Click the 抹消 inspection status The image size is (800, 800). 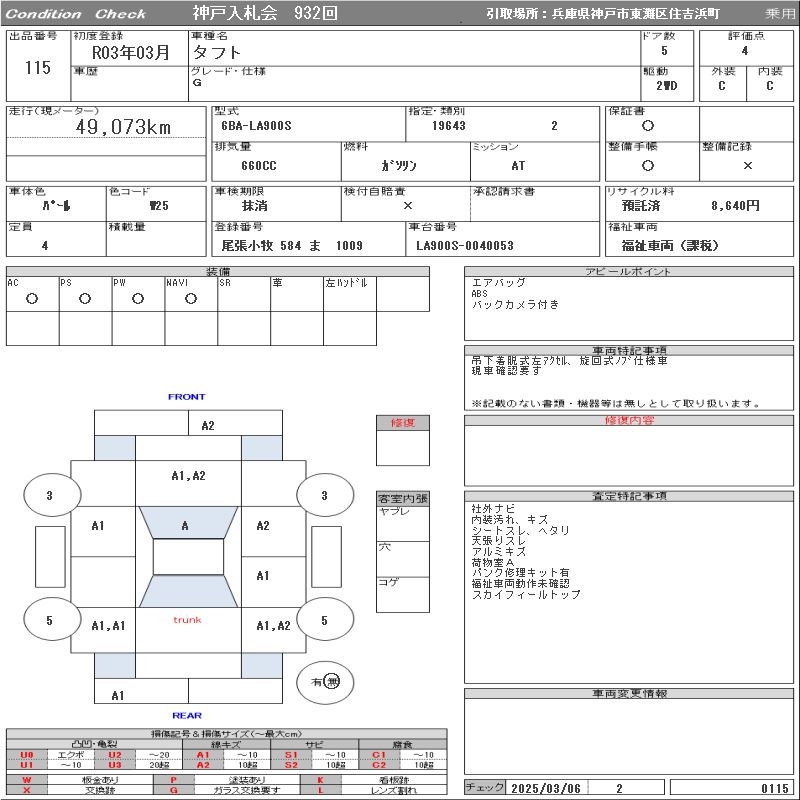point(255,206)
